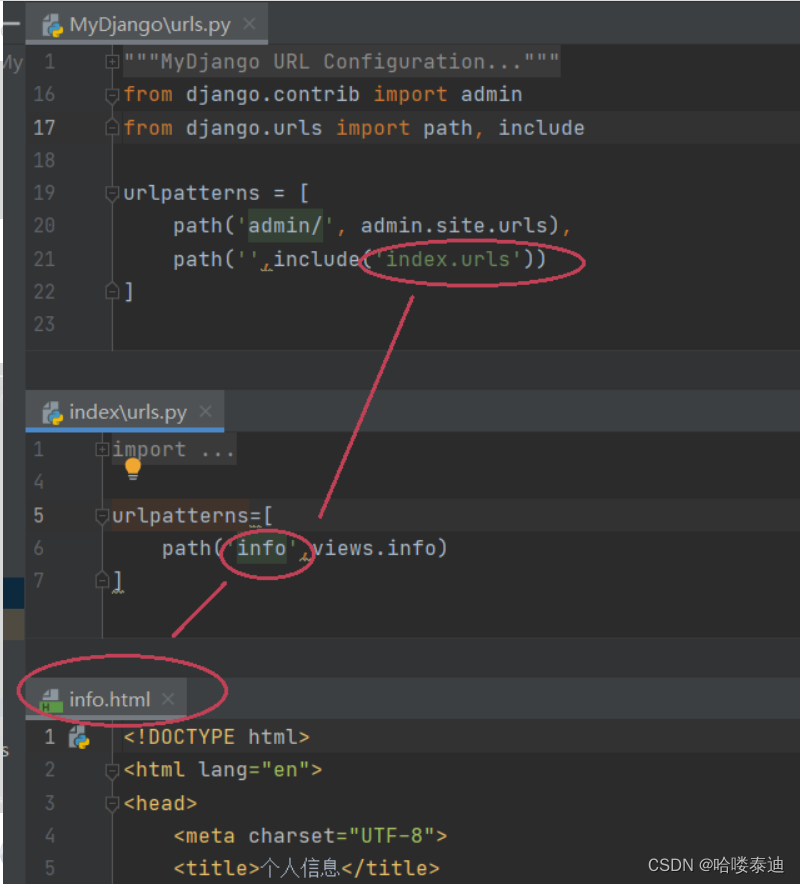Click the meta charset="UTF-8" tag
800x884 pixels.
tap(310, 836)
